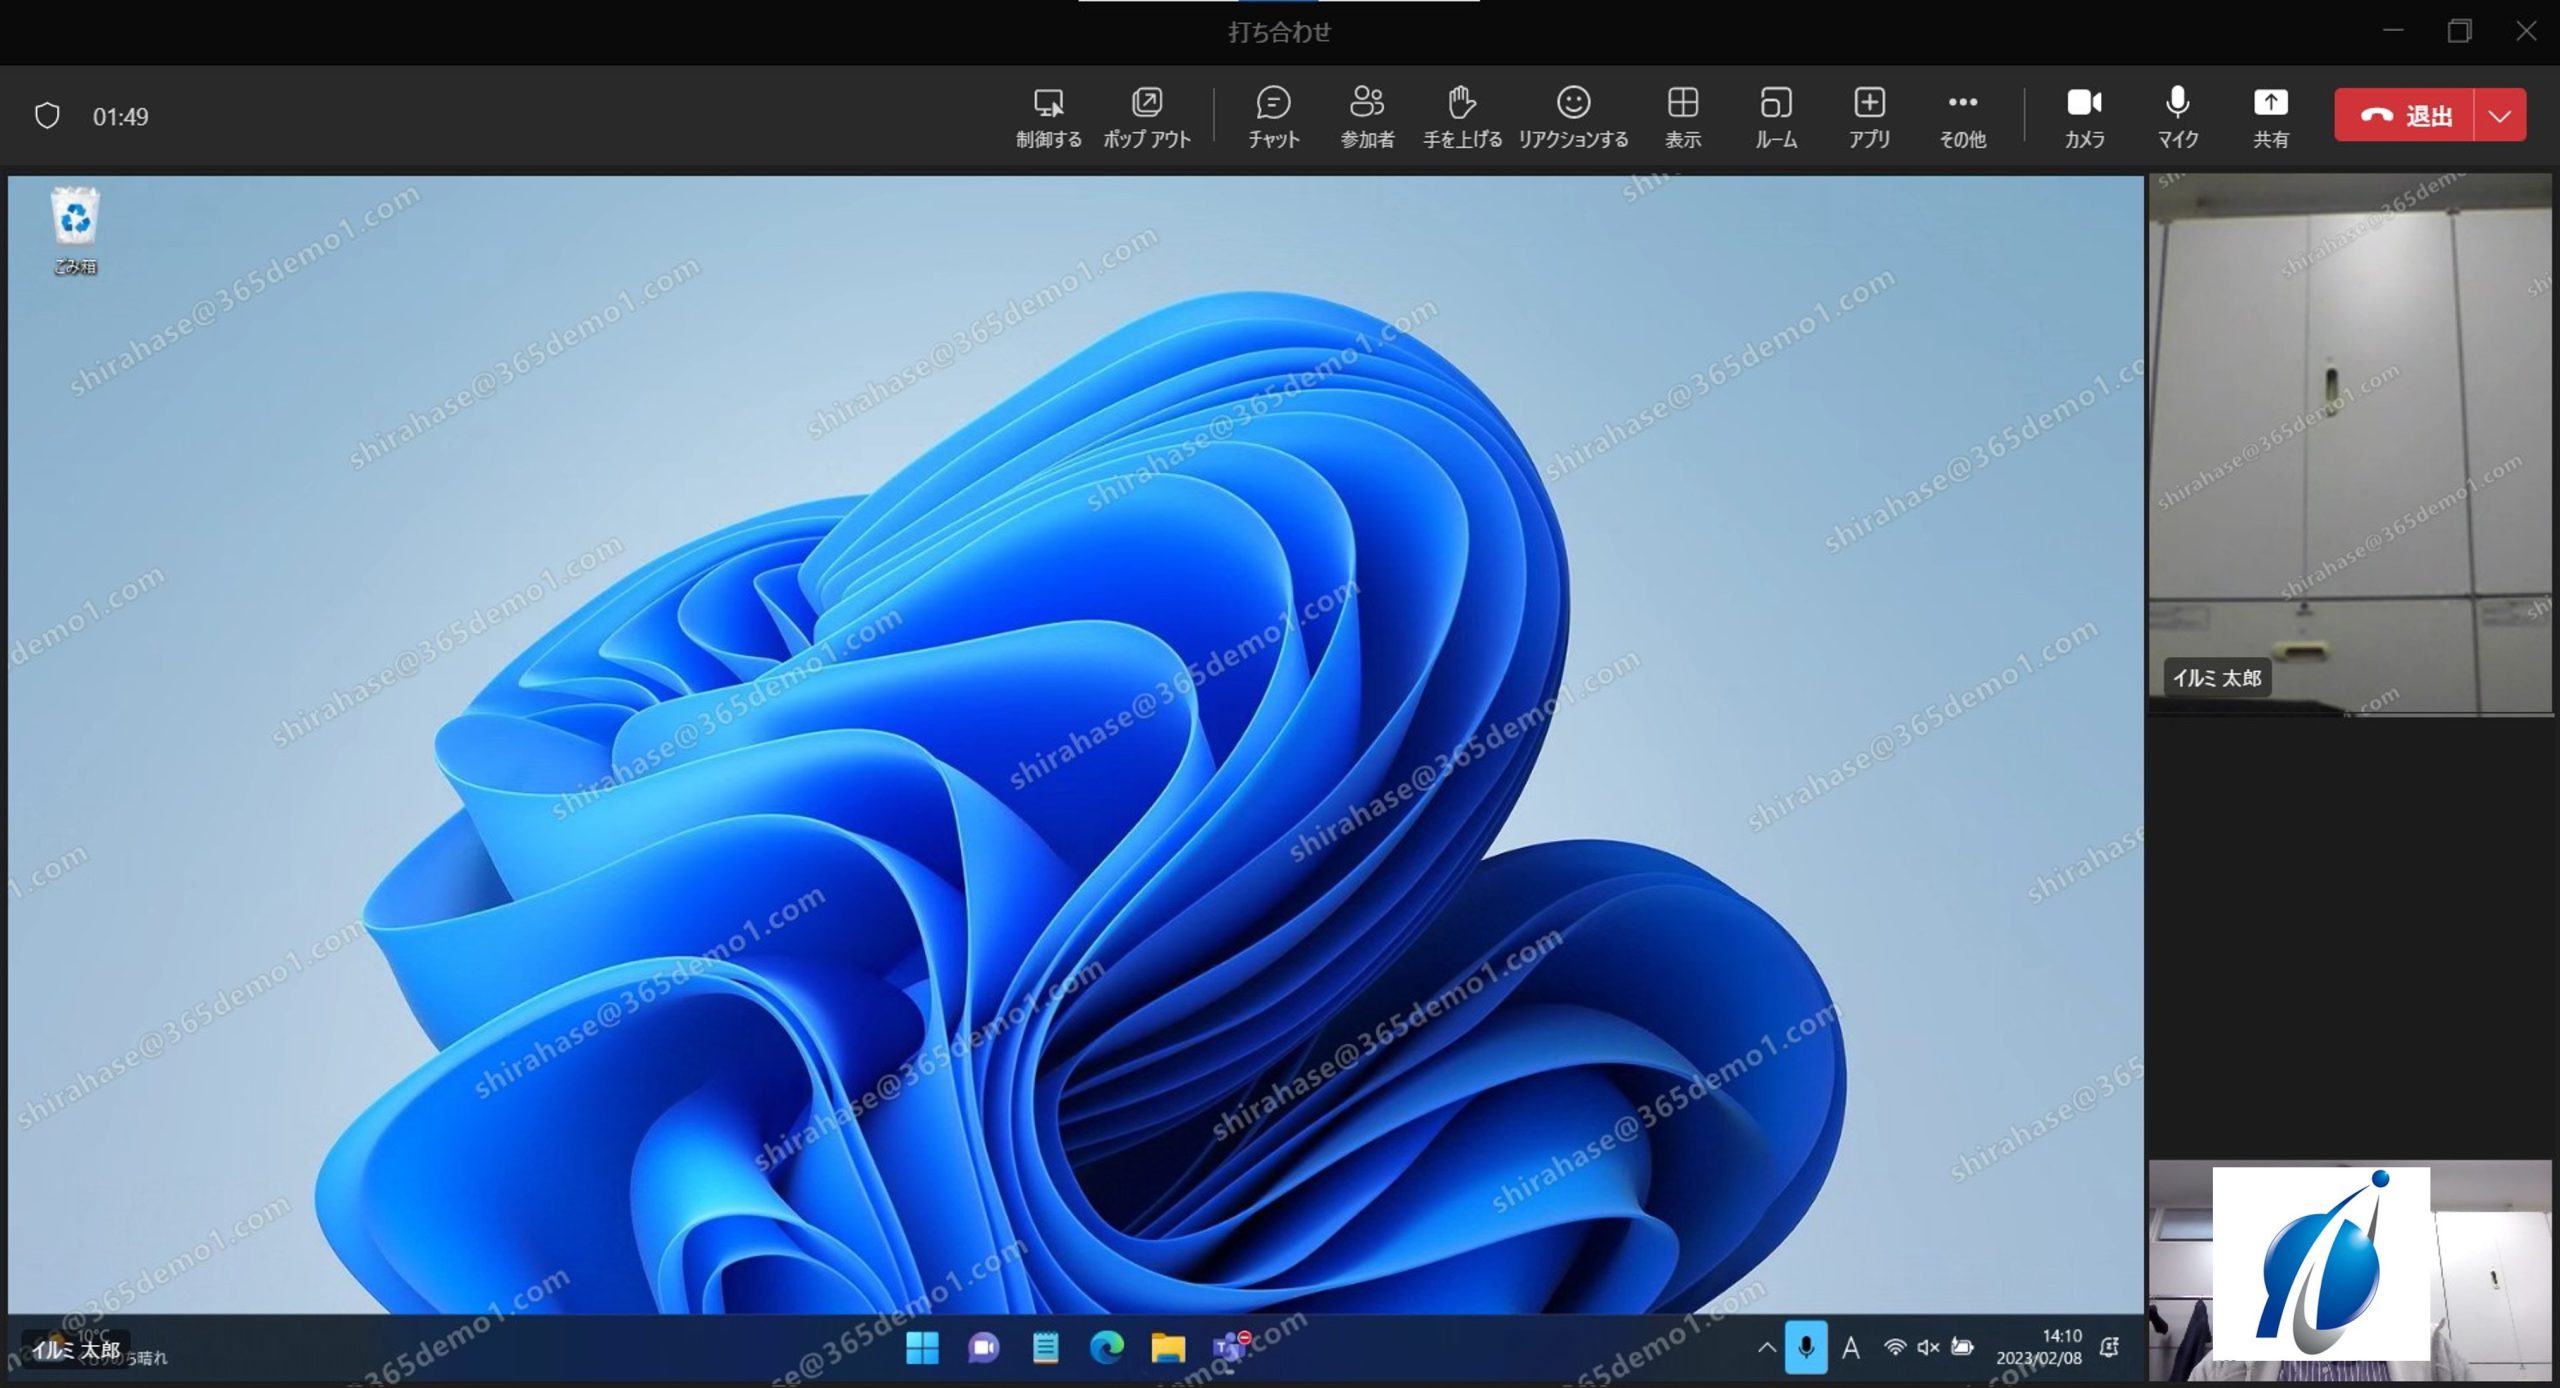The image size is (2560, 1388).
Task: Open Microsoft Edge in shared taskbar
Action: point(1106,1347)
